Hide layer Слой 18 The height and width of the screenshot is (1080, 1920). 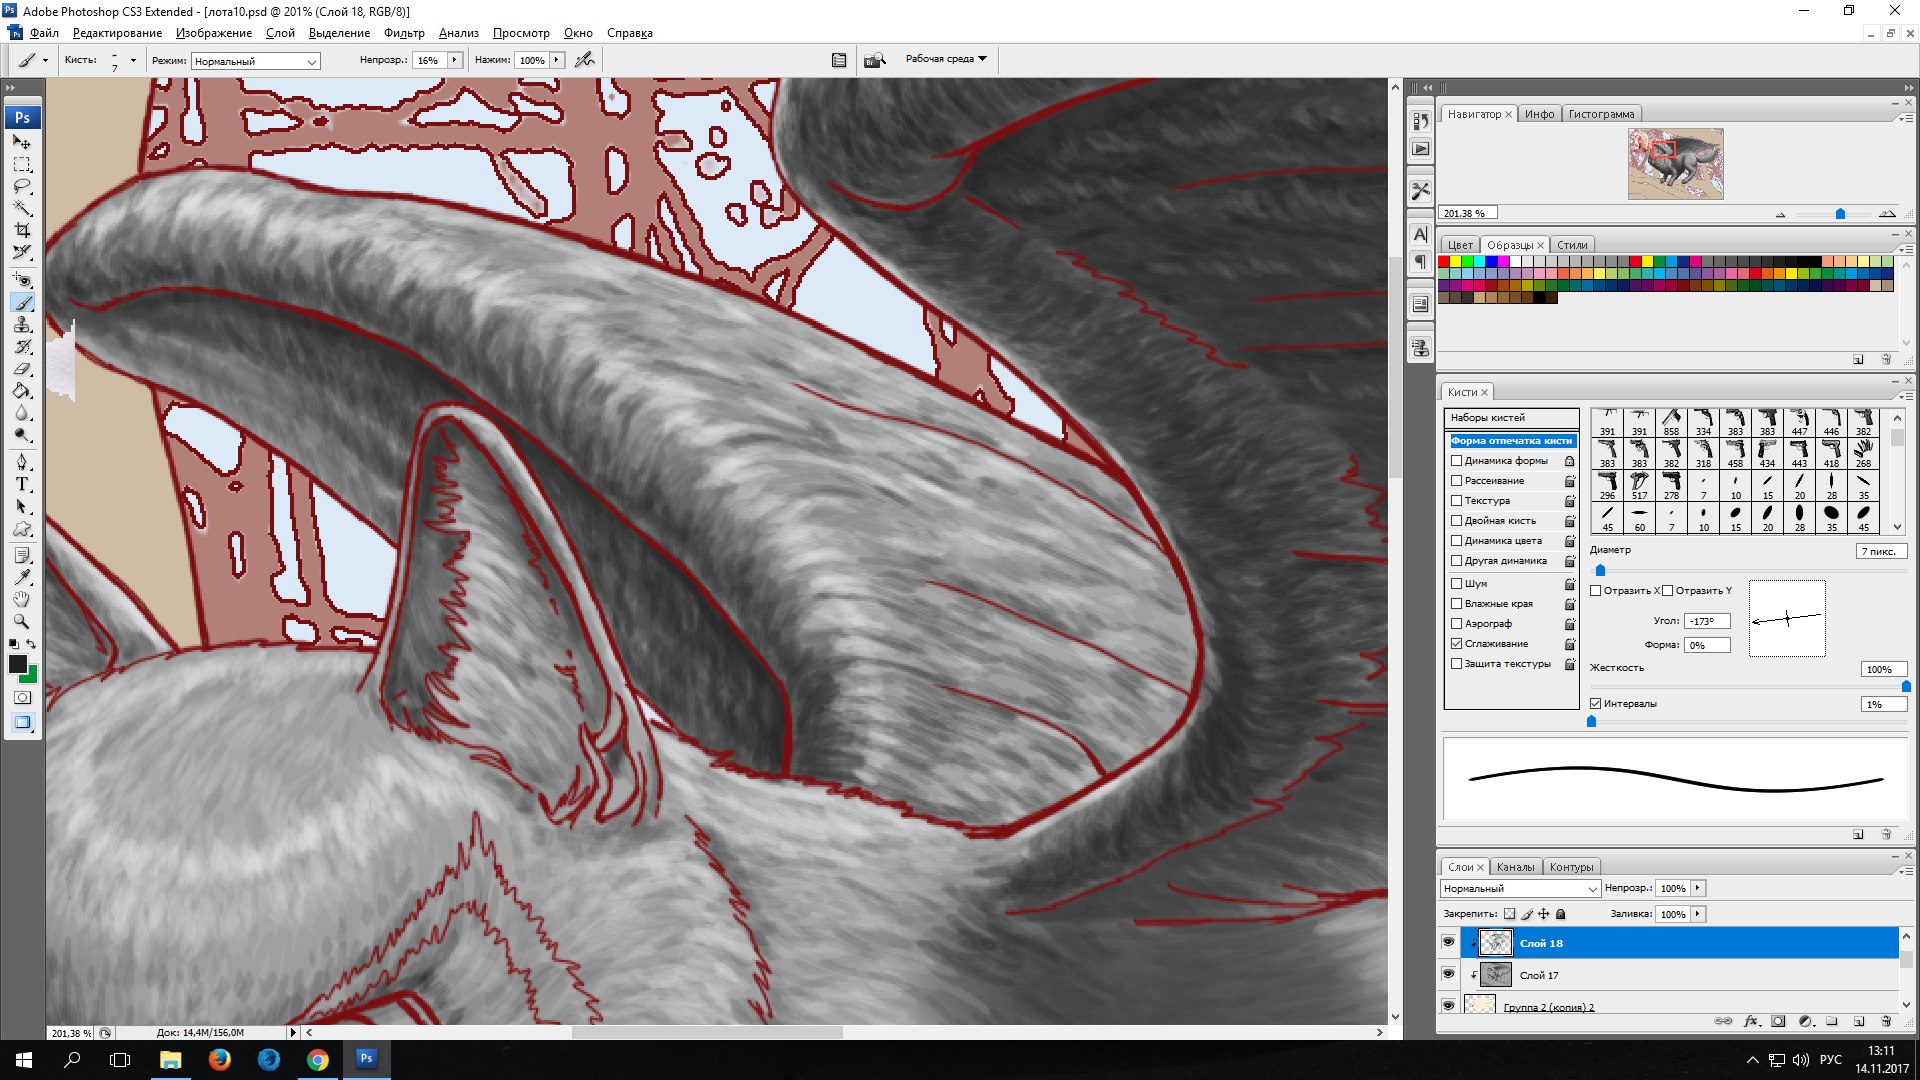[x=1448, y=942]
